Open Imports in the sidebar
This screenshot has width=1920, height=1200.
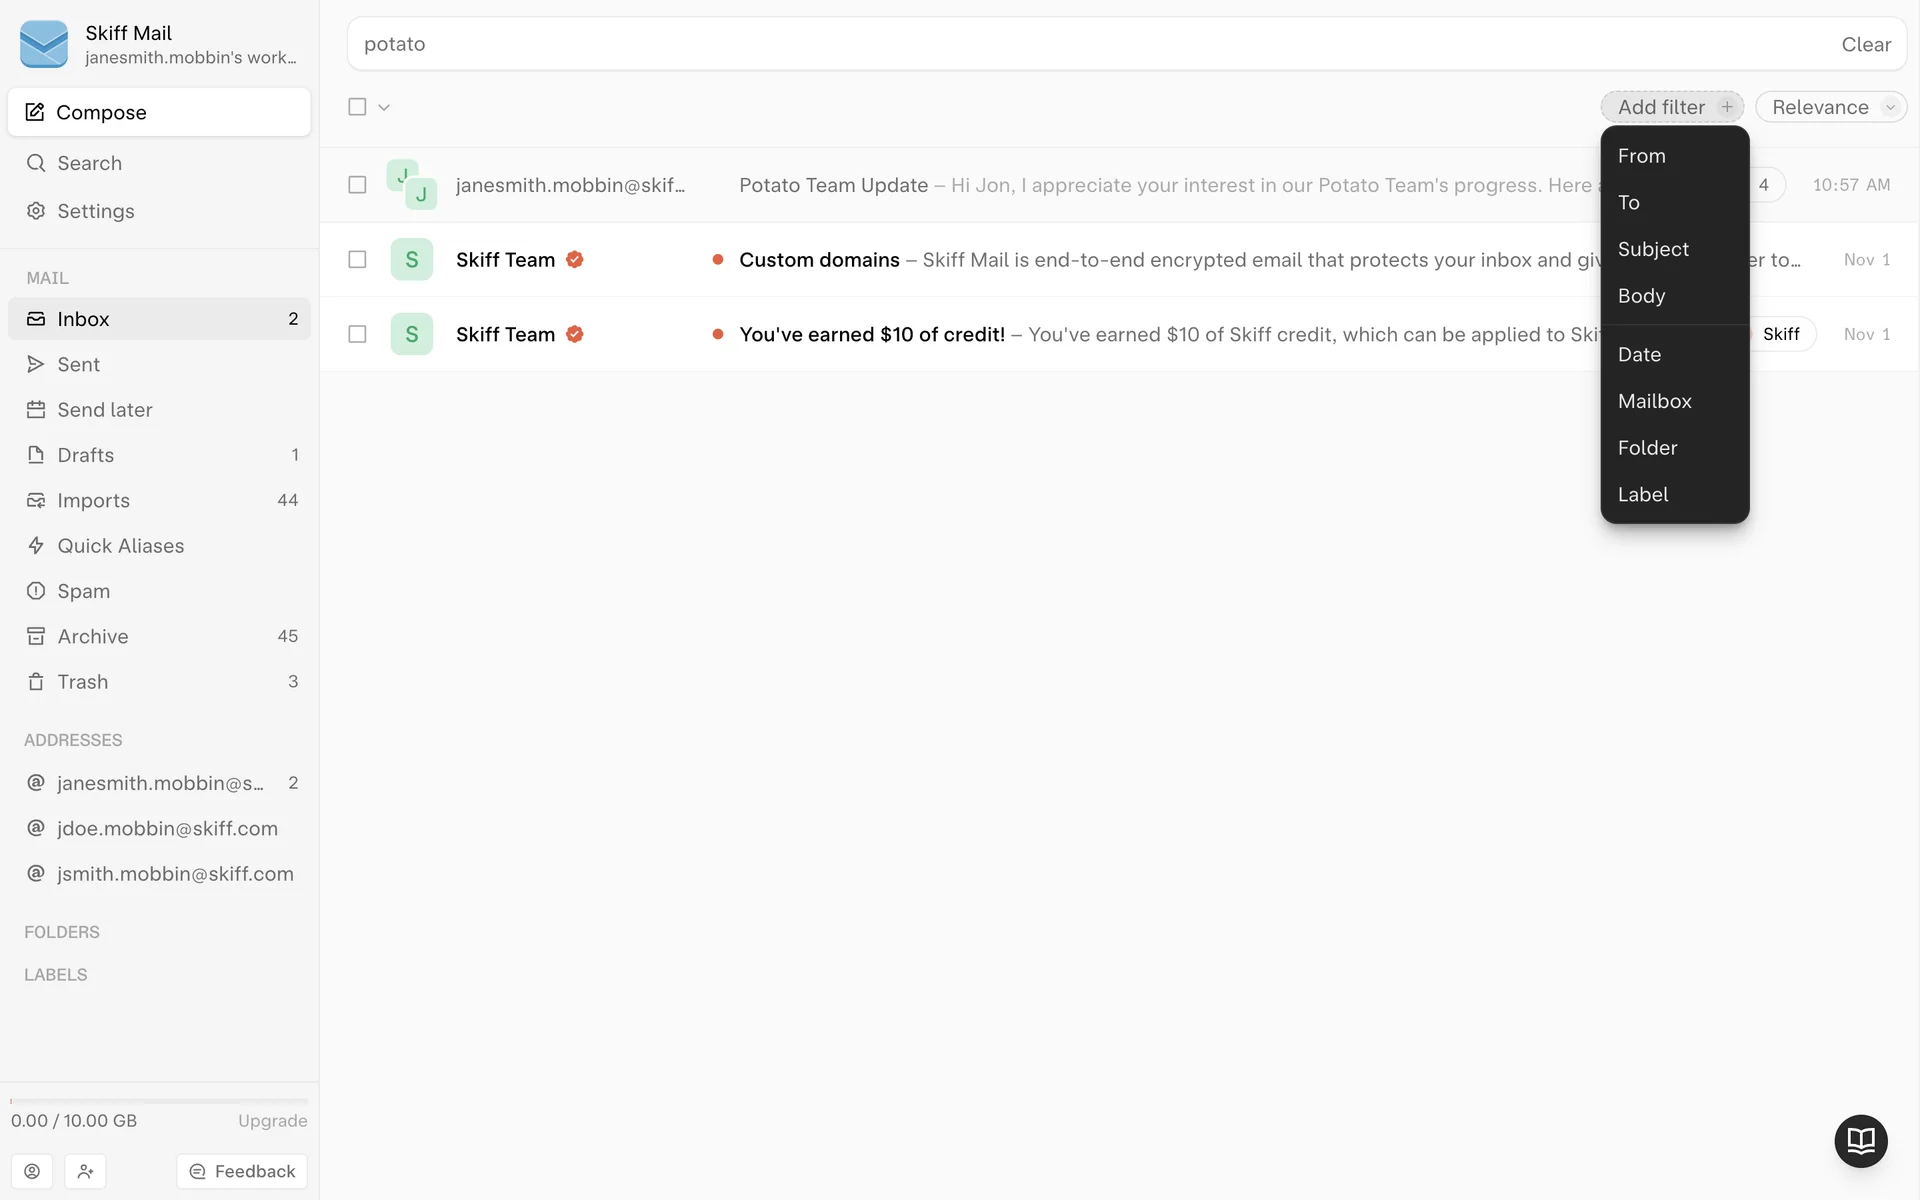[93, 501]
